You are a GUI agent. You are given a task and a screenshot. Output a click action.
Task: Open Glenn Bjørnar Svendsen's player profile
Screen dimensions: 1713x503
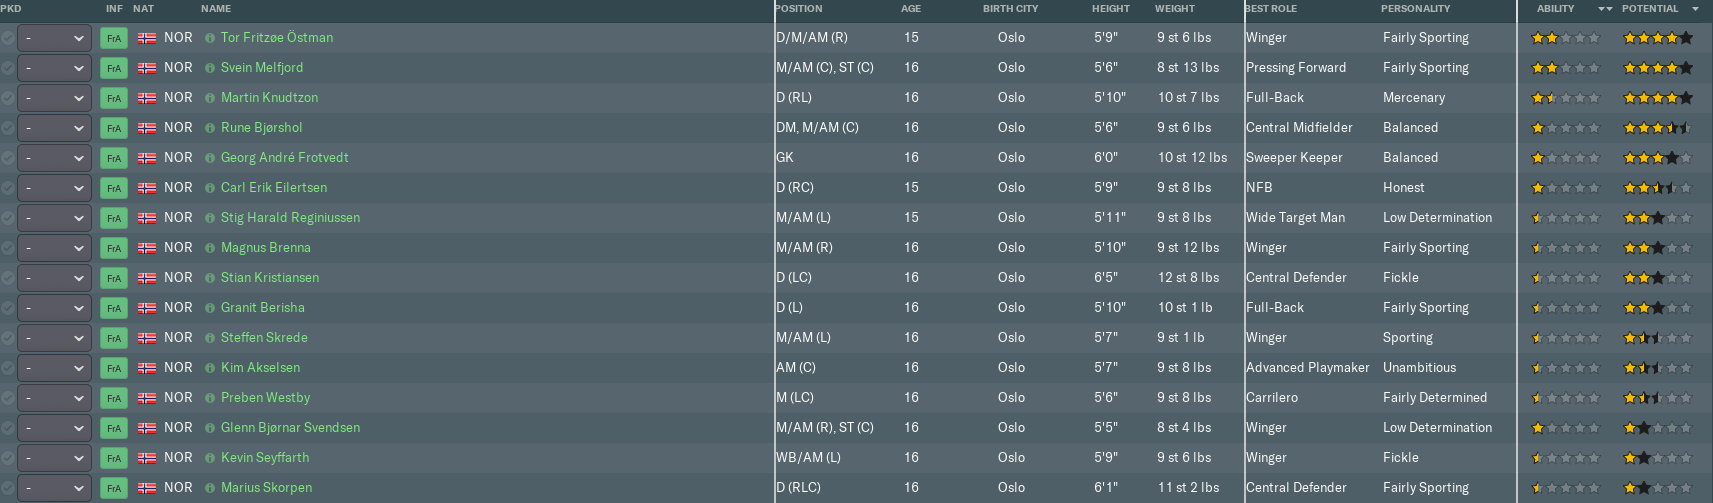[x=290, y=428]
